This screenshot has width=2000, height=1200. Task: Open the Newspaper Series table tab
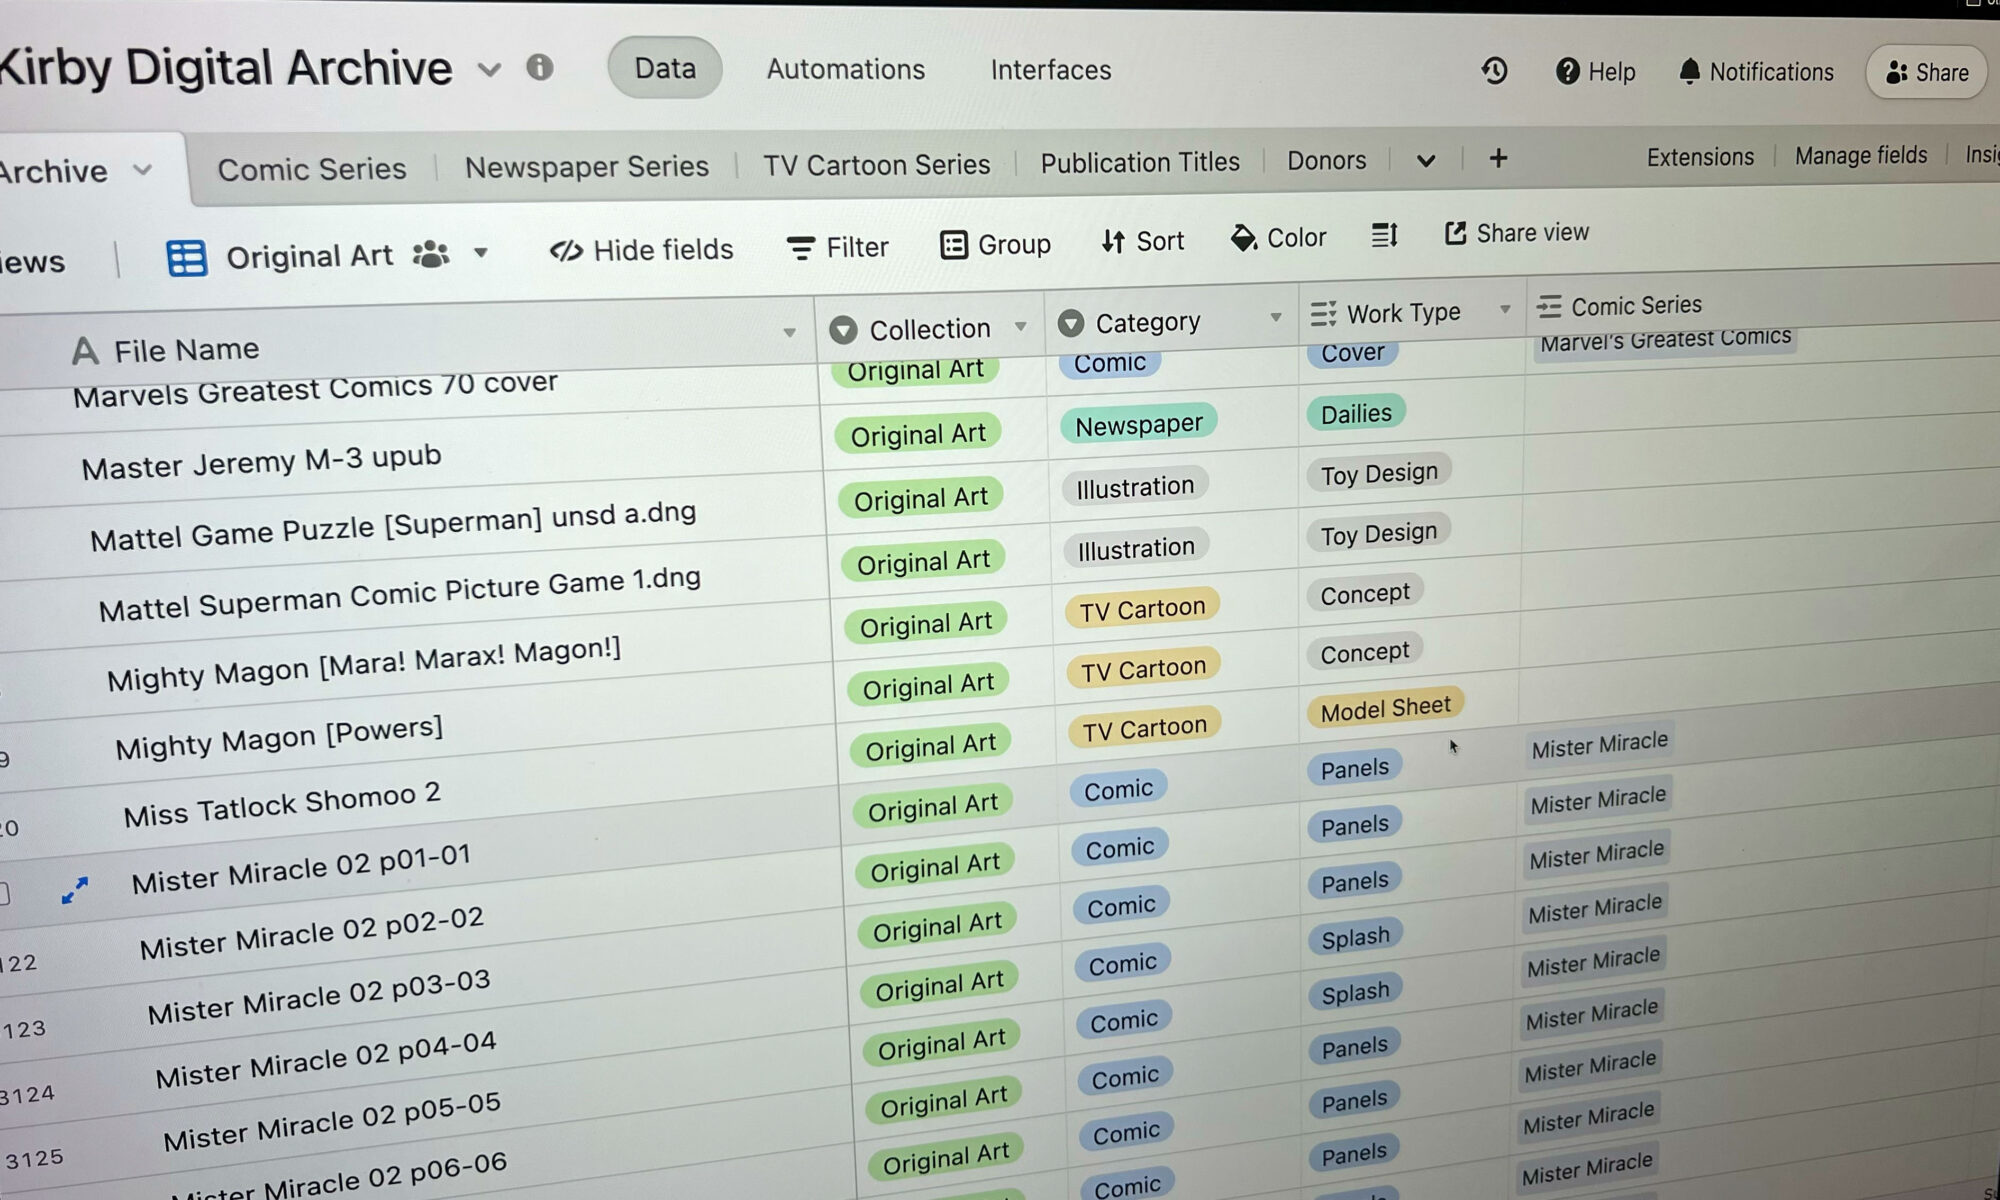pyautogui.click(x=587, y=166)
